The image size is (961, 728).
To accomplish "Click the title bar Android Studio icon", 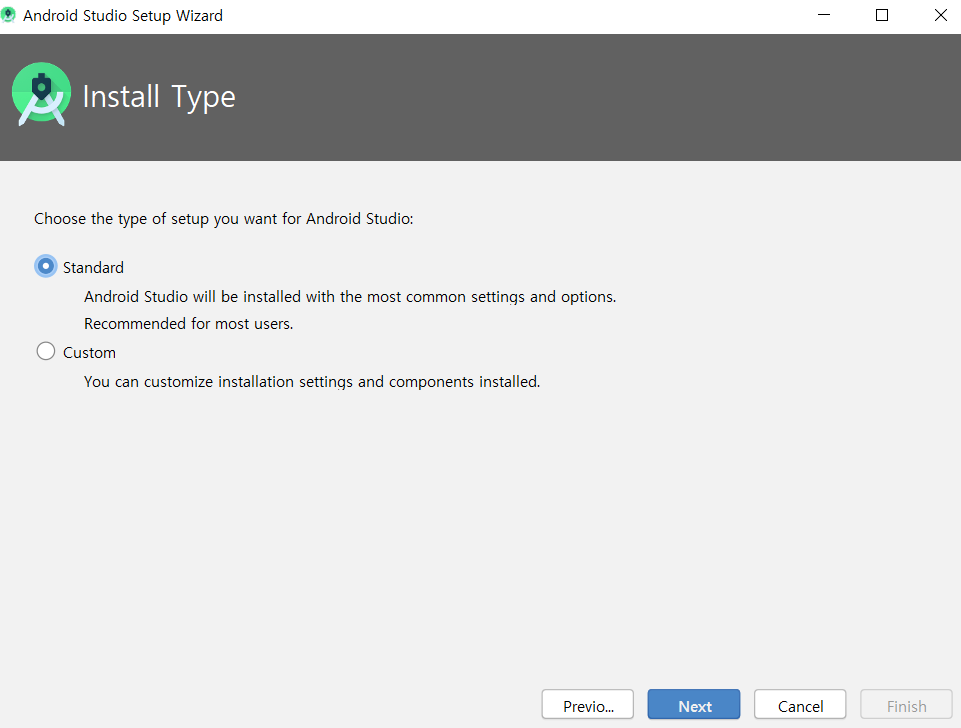I will pyautogui.click(x=8, y=15).
